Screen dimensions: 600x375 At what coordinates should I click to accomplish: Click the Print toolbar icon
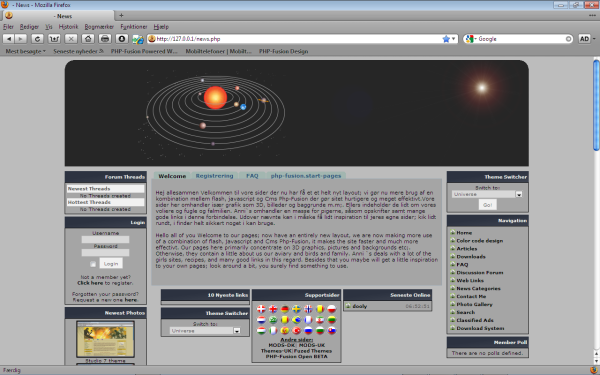point(105,39)
